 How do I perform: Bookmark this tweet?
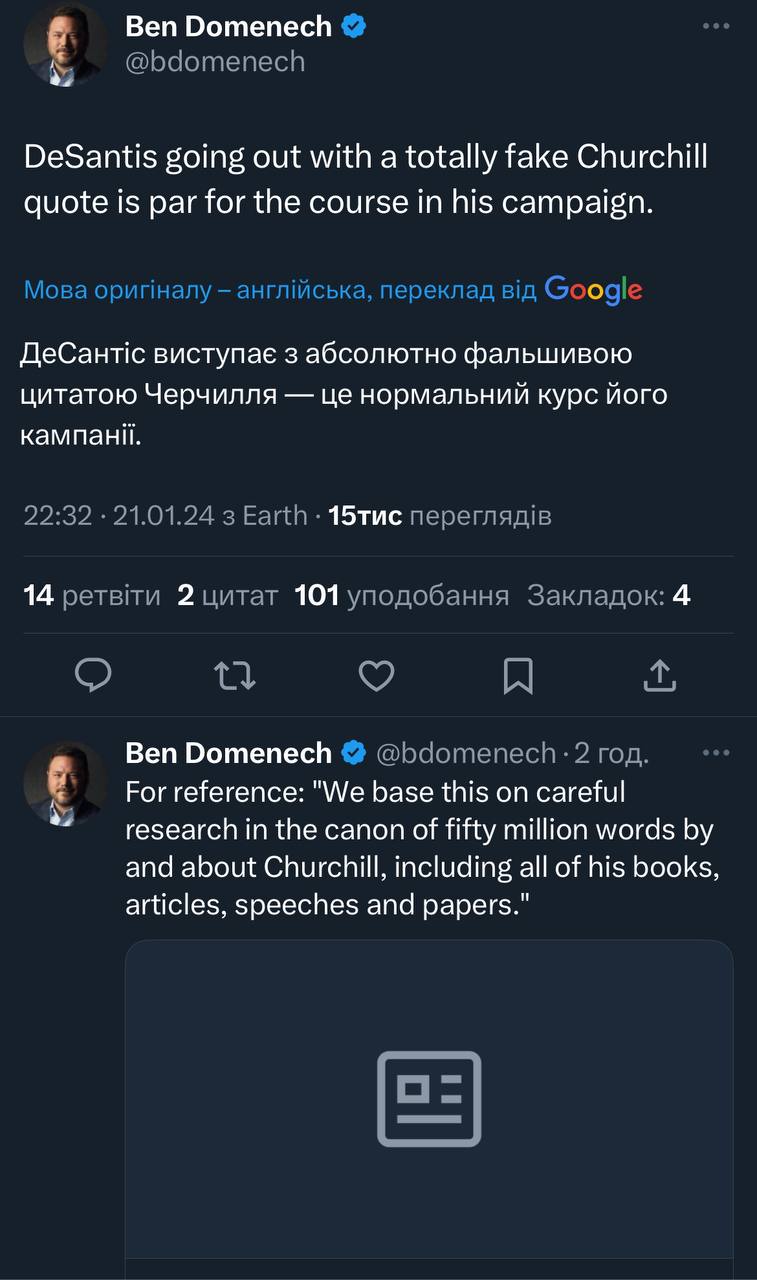[517, 677]
